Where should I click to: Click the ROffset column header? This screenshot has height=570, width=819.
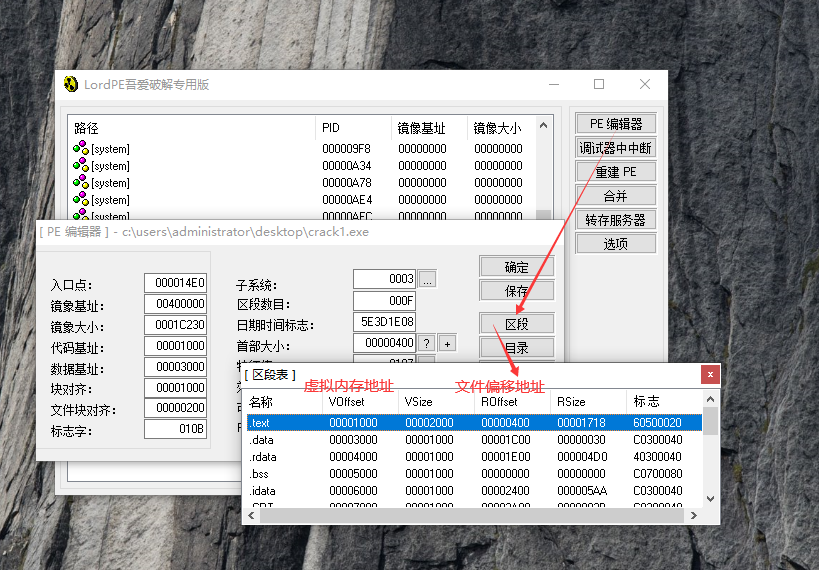point(512,402)
